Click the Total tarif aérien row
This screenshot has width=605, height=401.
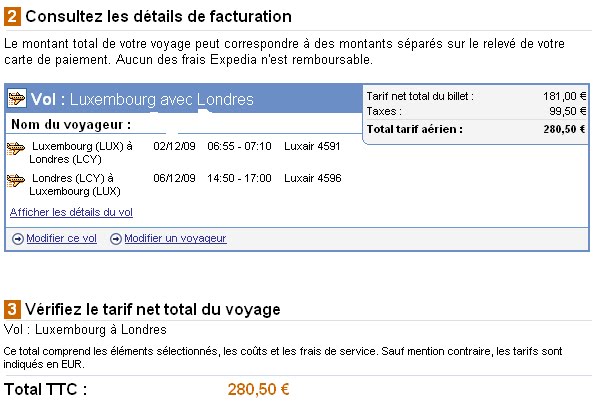(x=476, y=129)
